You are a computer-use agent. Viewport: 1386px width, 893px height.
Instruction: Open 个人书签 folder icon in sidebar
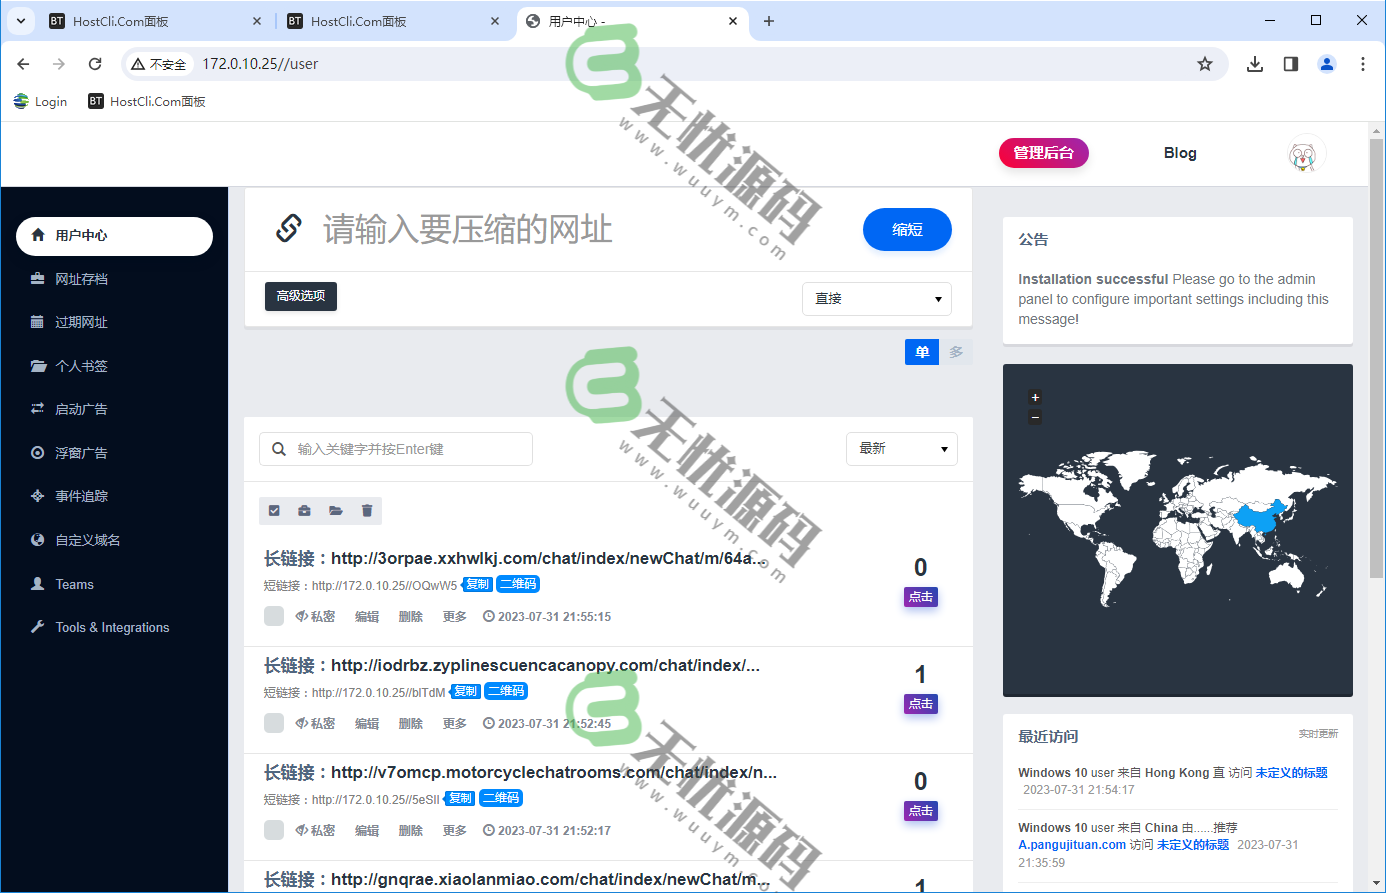pyautogui.click(x=37, y=365)
